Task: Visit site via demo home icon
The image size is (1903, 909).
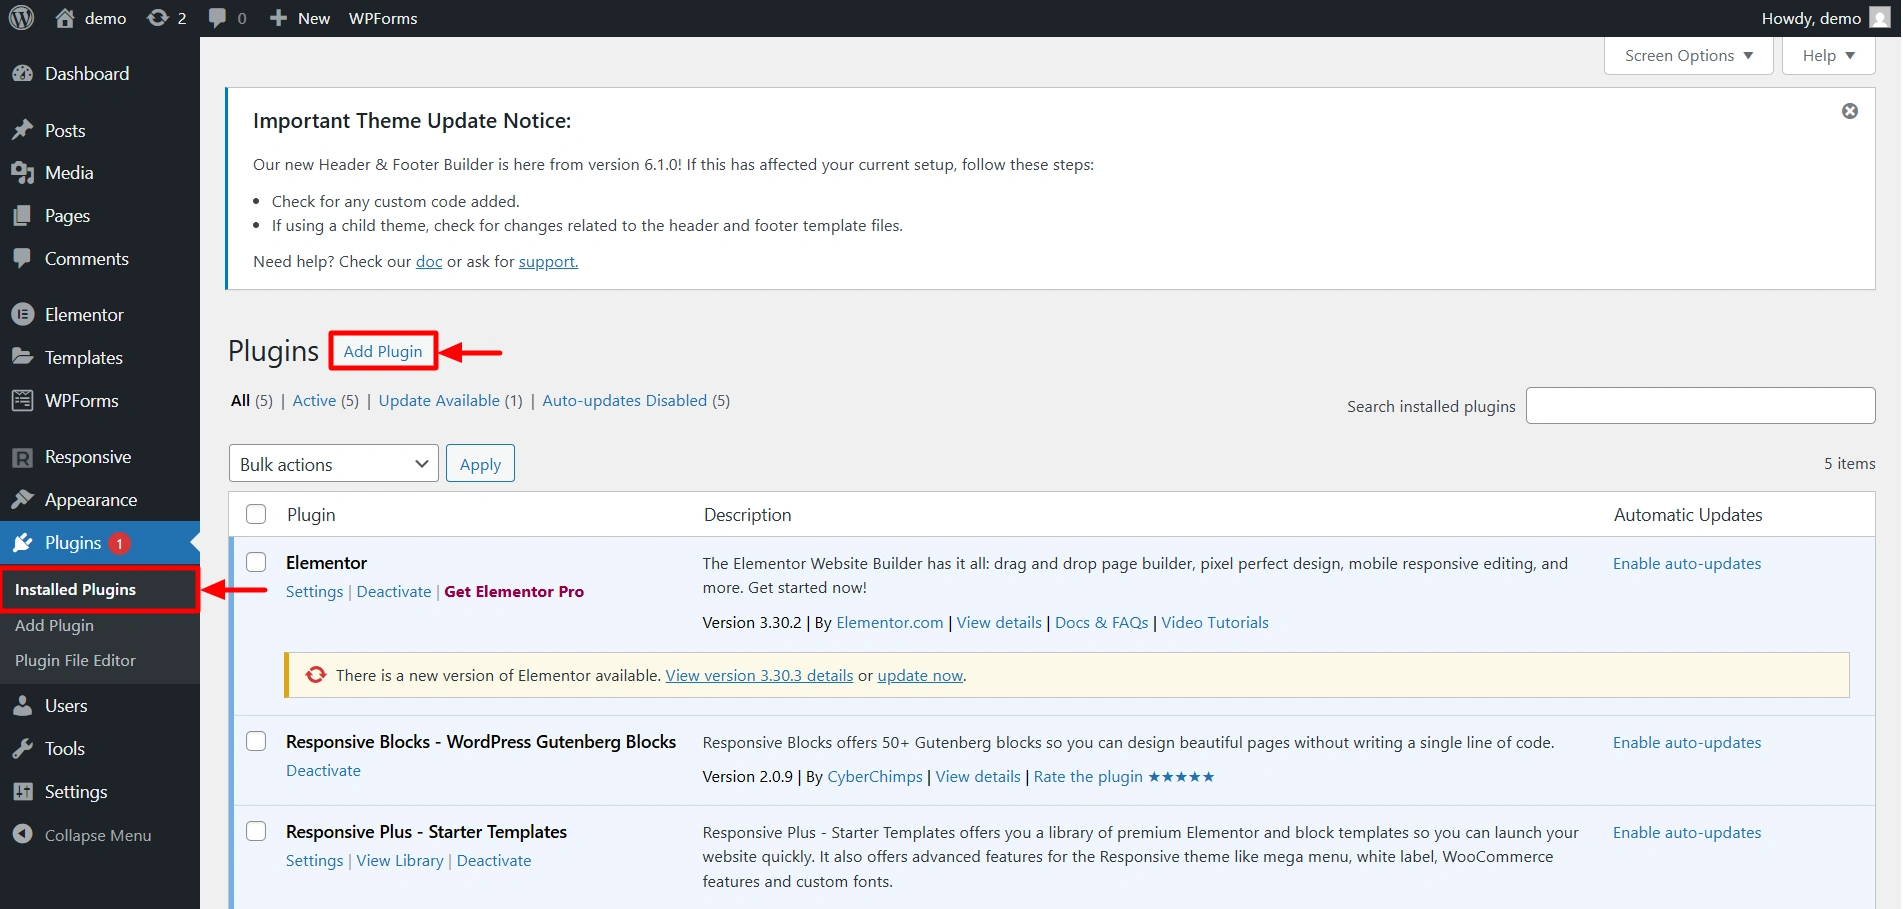Action: click(x=65, y=18)
